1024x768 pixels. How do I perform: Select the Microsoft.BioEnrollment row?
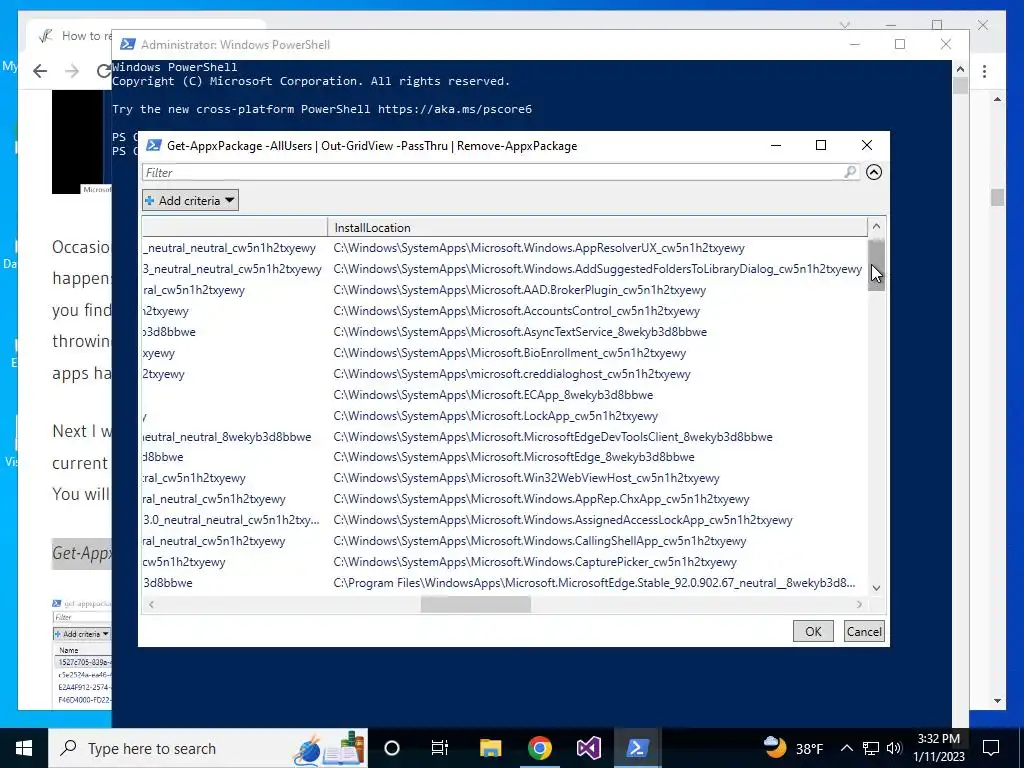click(x=505, y=353)
